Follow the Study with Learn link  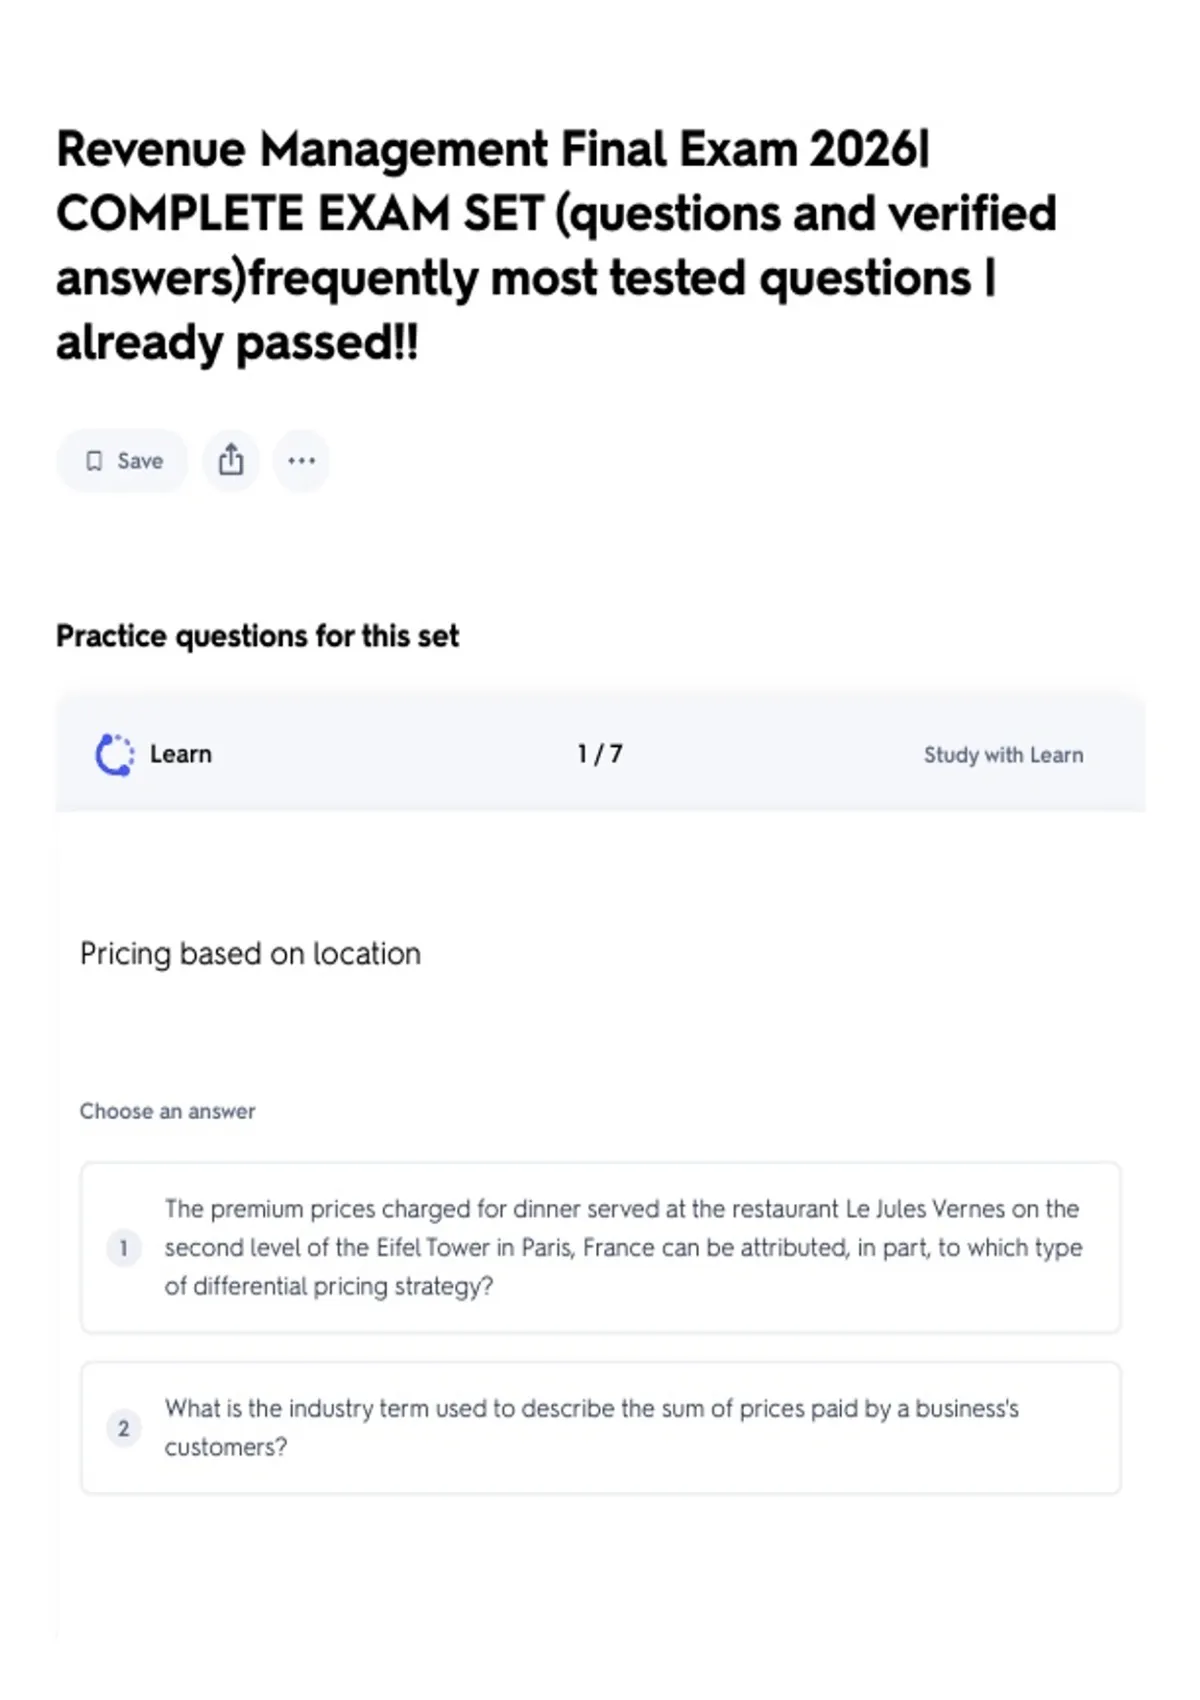1003,755
